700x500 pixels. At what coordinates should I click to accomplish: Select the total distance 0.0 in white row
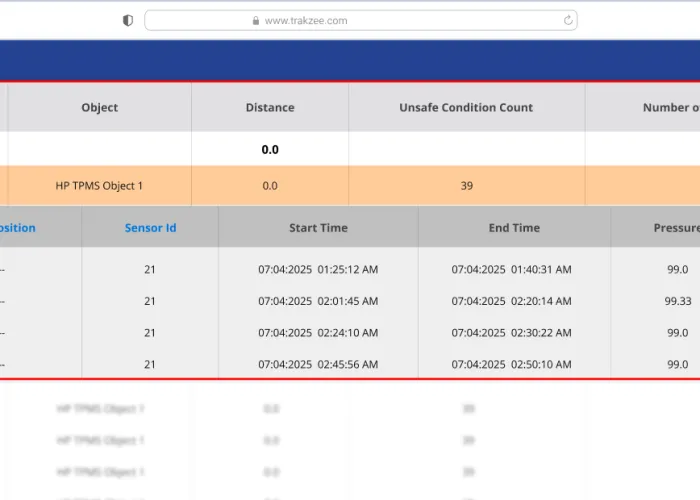click(x=270, y=150)
